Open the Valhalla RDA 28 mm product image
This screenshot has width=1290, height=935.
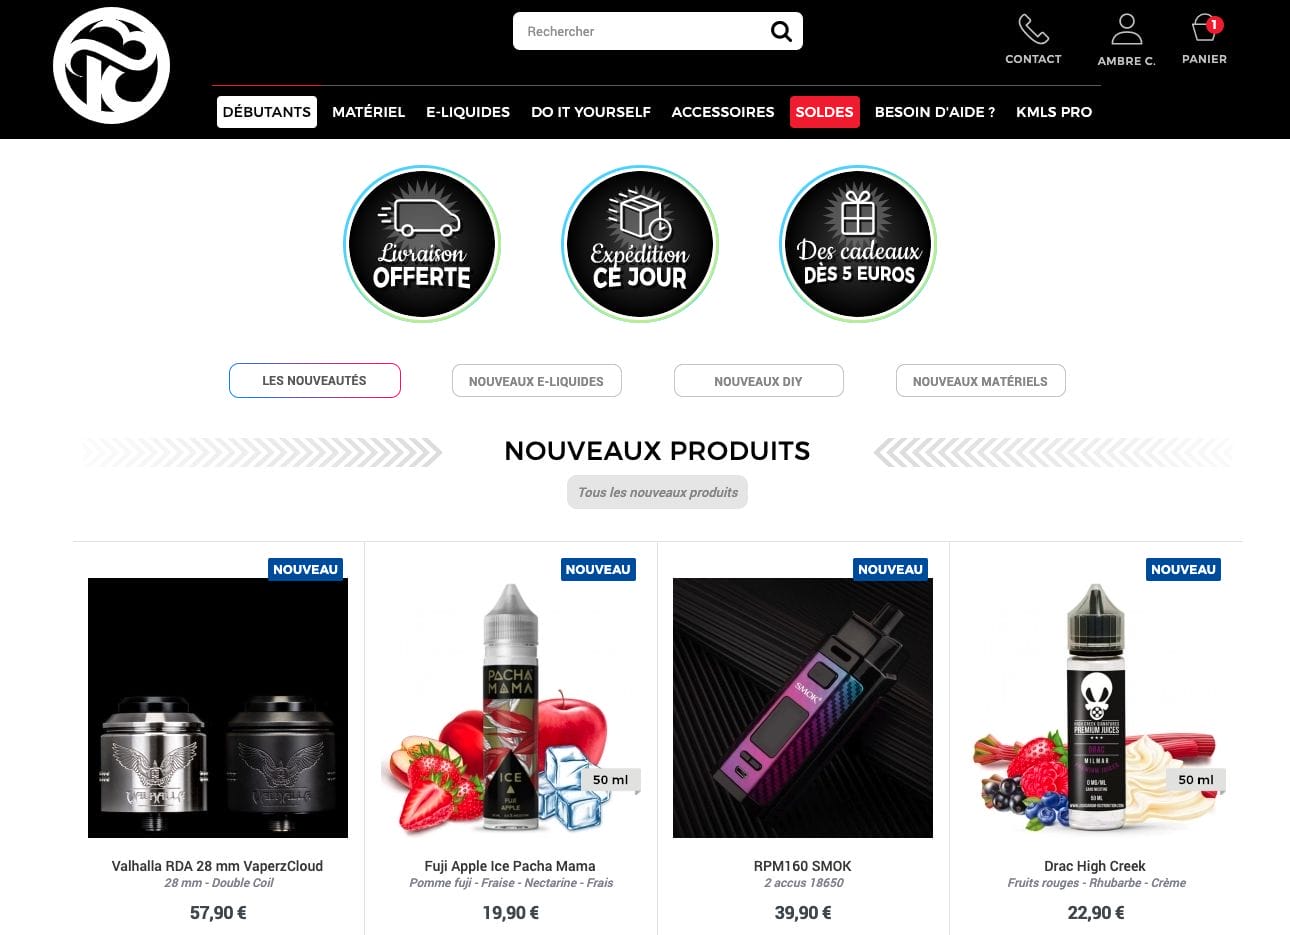click(x=218, y=708)
